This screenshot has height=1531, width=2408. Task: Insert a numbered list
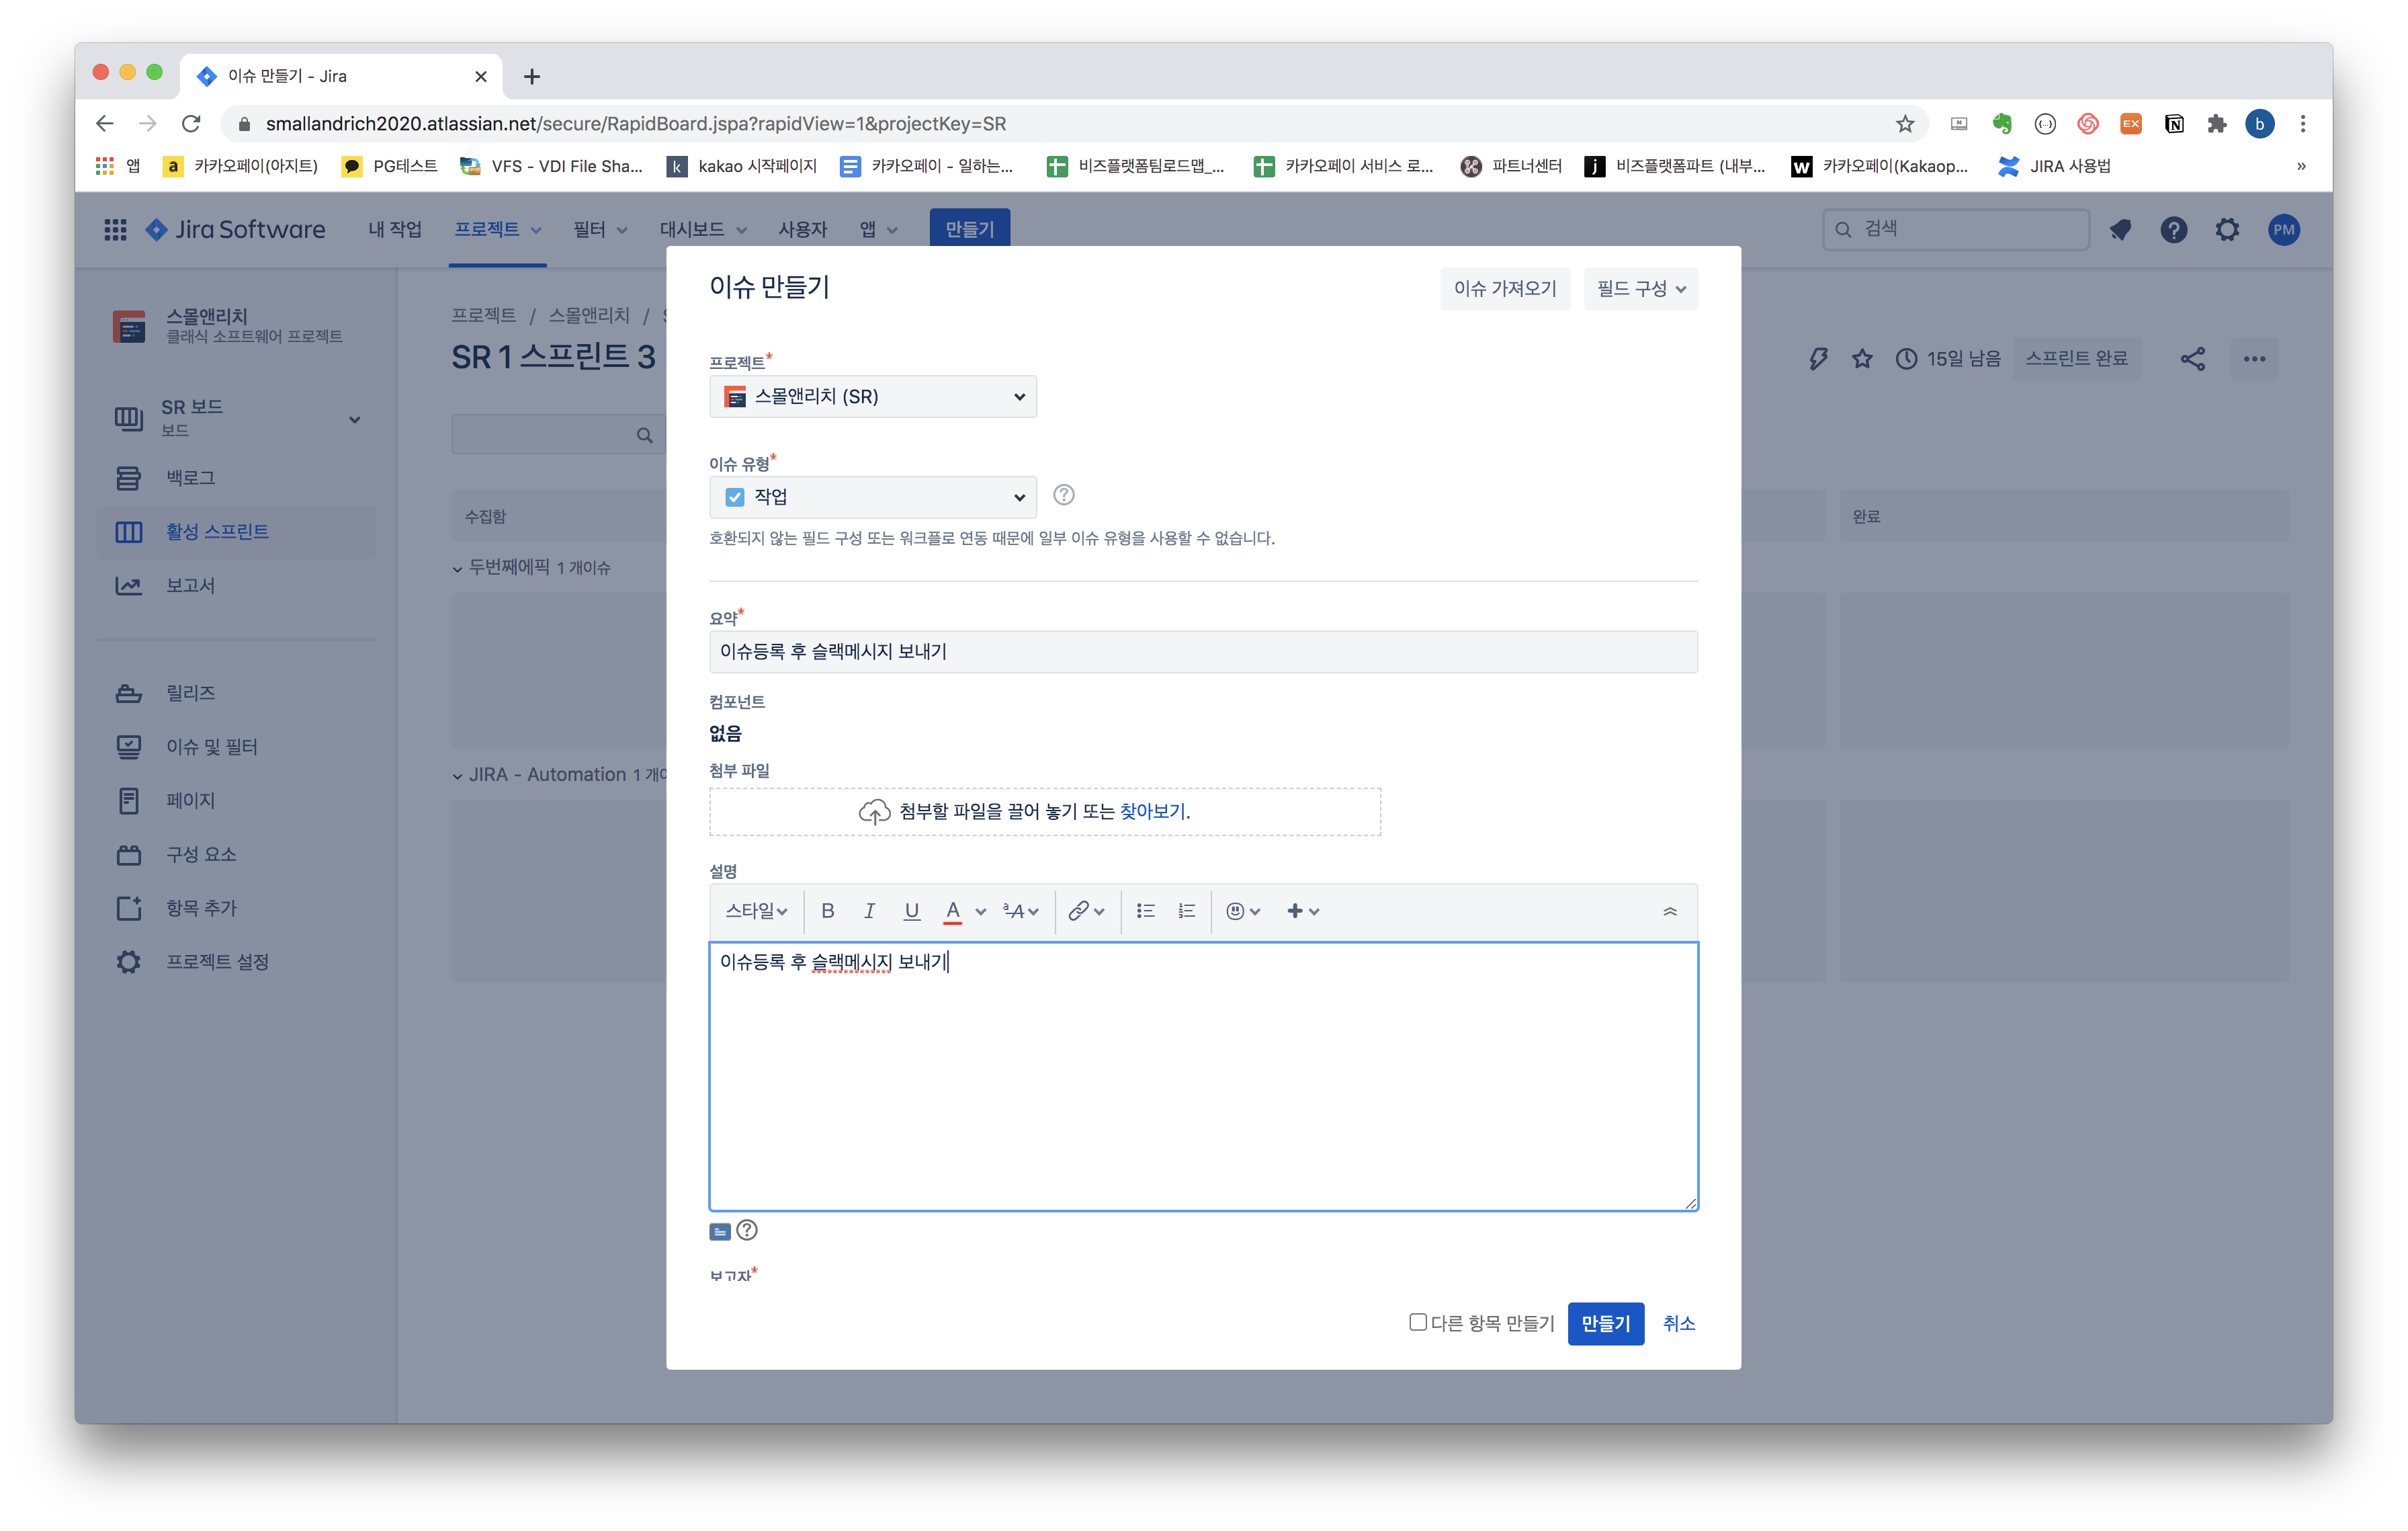click(x=1187, y=911)
